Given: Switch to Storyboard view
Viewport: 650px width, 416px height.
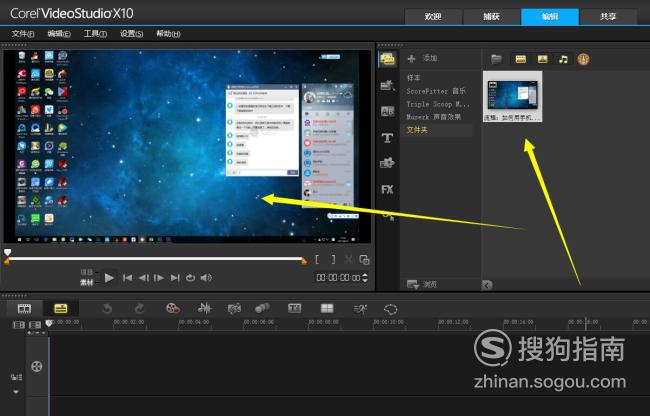Looking at the screenshot, I should (x=24, y=308).
